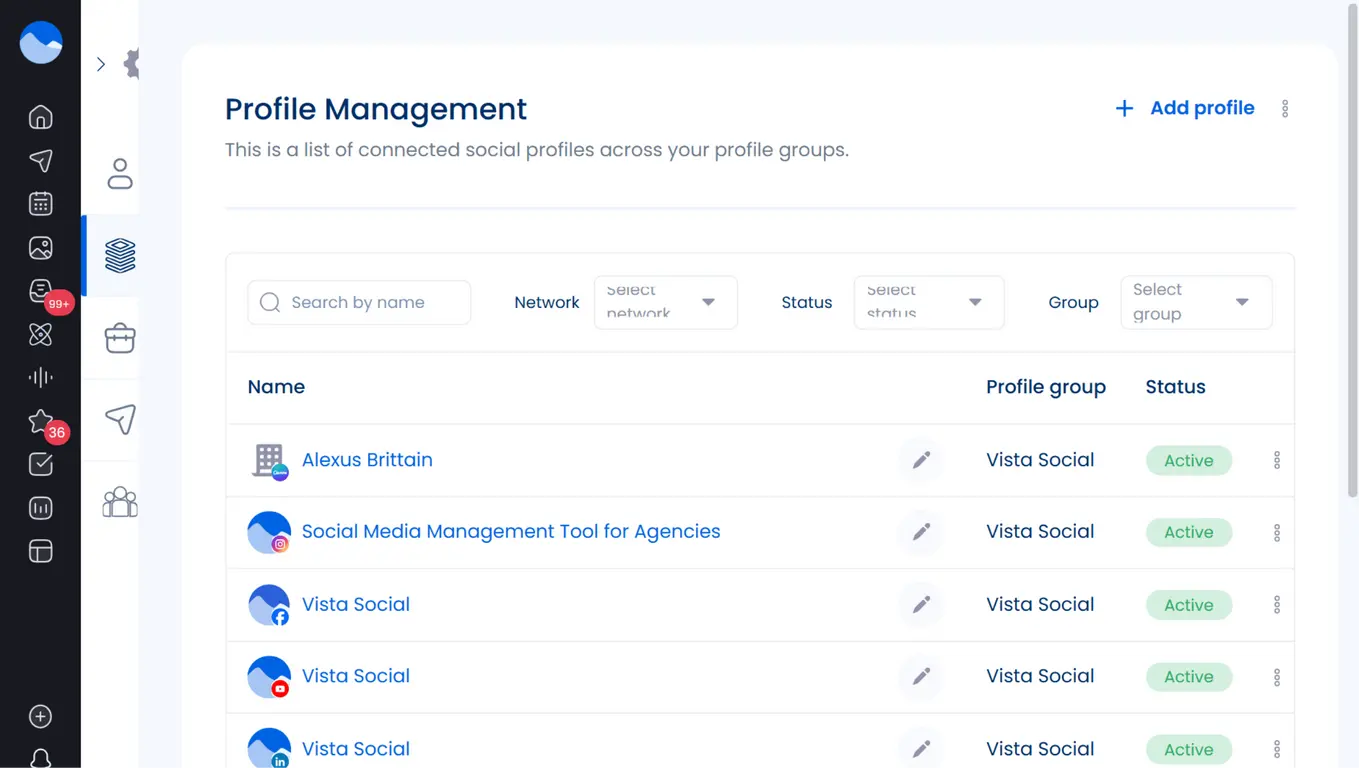This screenshot has height=769, width=1360.
Task: Open three-dot menu for Alexus Brittain row
Action: tap(1277, 460)
